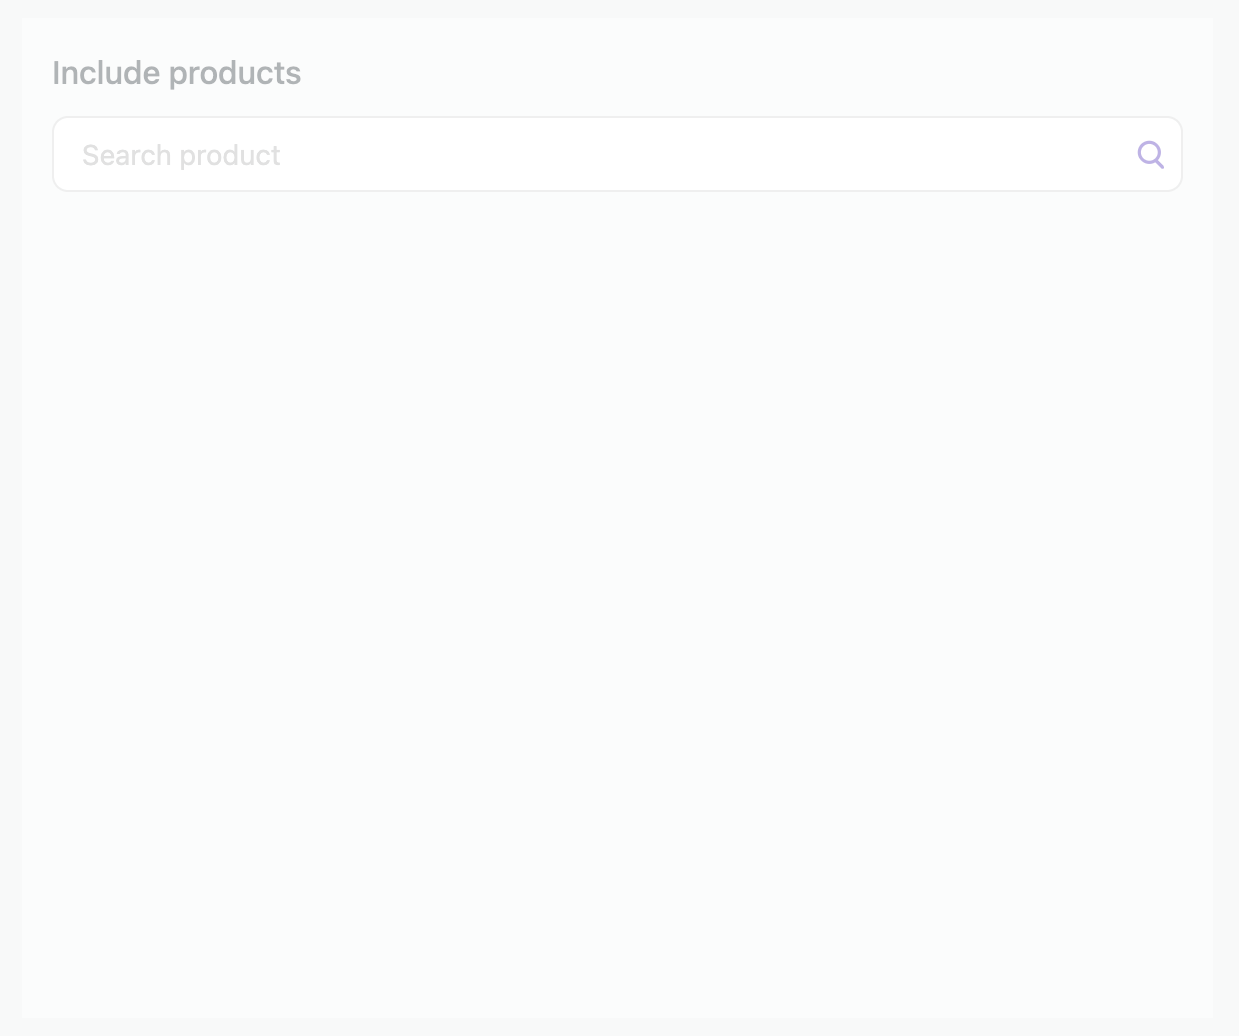Trigger product lookup with the search glyph
Screen dimensions: 1239x1036
1151,155
